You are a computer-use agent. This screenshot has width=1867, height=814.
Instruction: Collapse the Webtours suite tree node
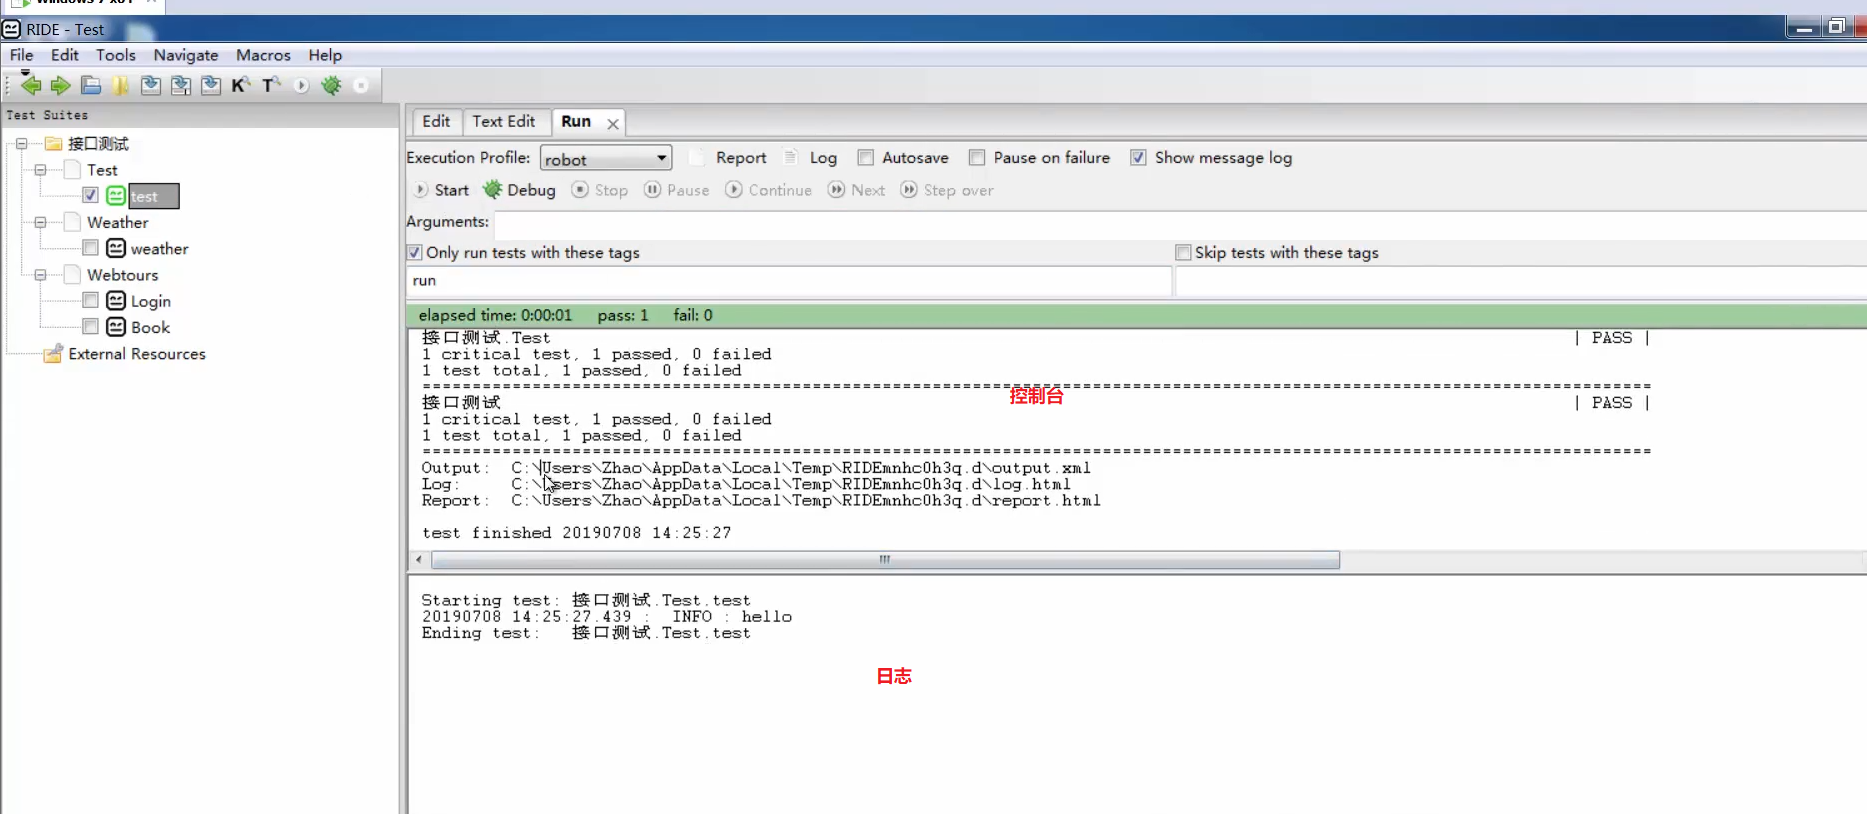pos(40,274)
